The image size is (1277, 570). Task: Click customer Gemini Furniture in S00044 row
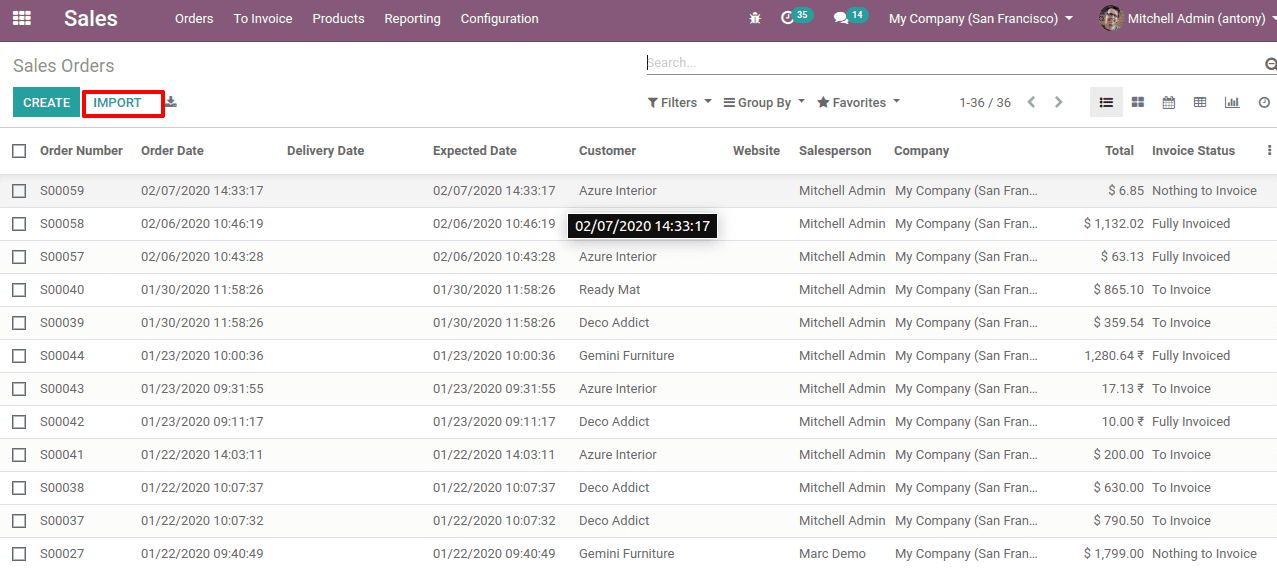626,356
